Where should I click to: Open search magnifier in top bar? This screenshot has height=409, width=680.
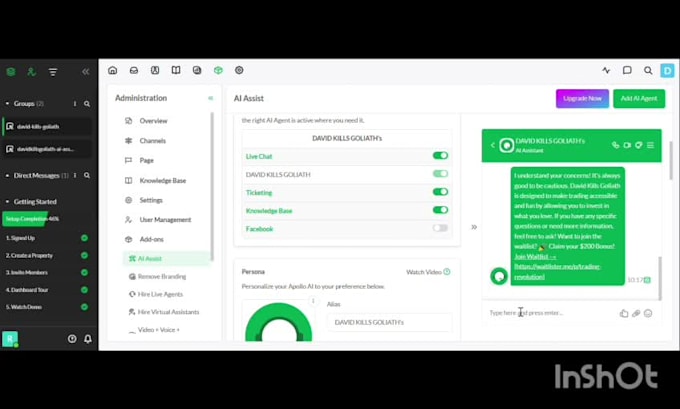pos(648,70)
